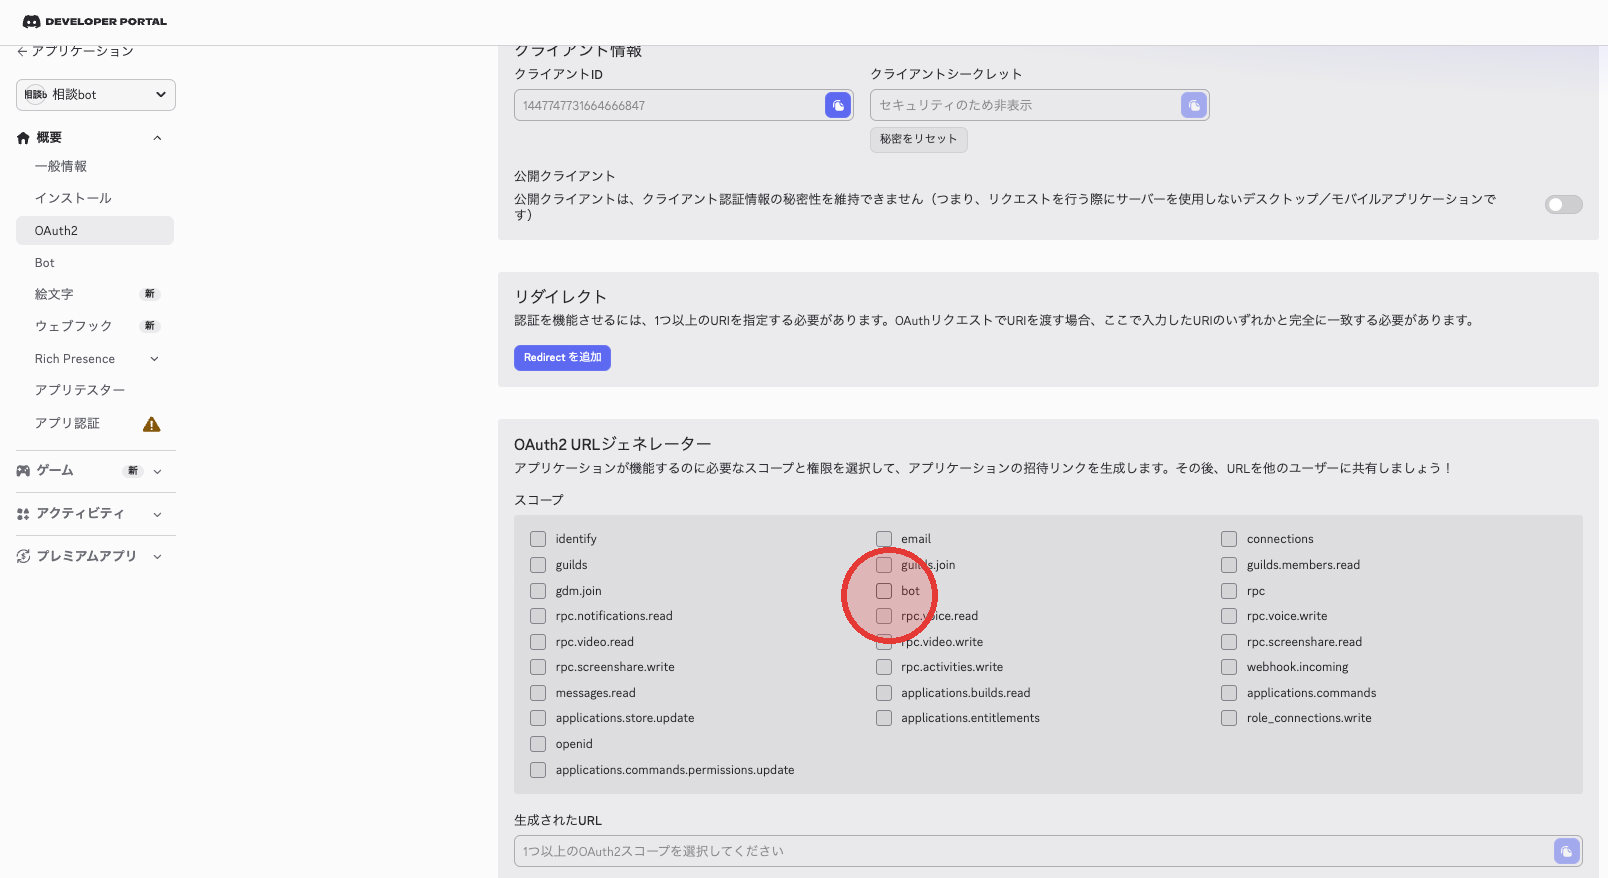Check the role_connections.write scope
The height and width of the screenshot is (878, 1608).
[1229, 718]
